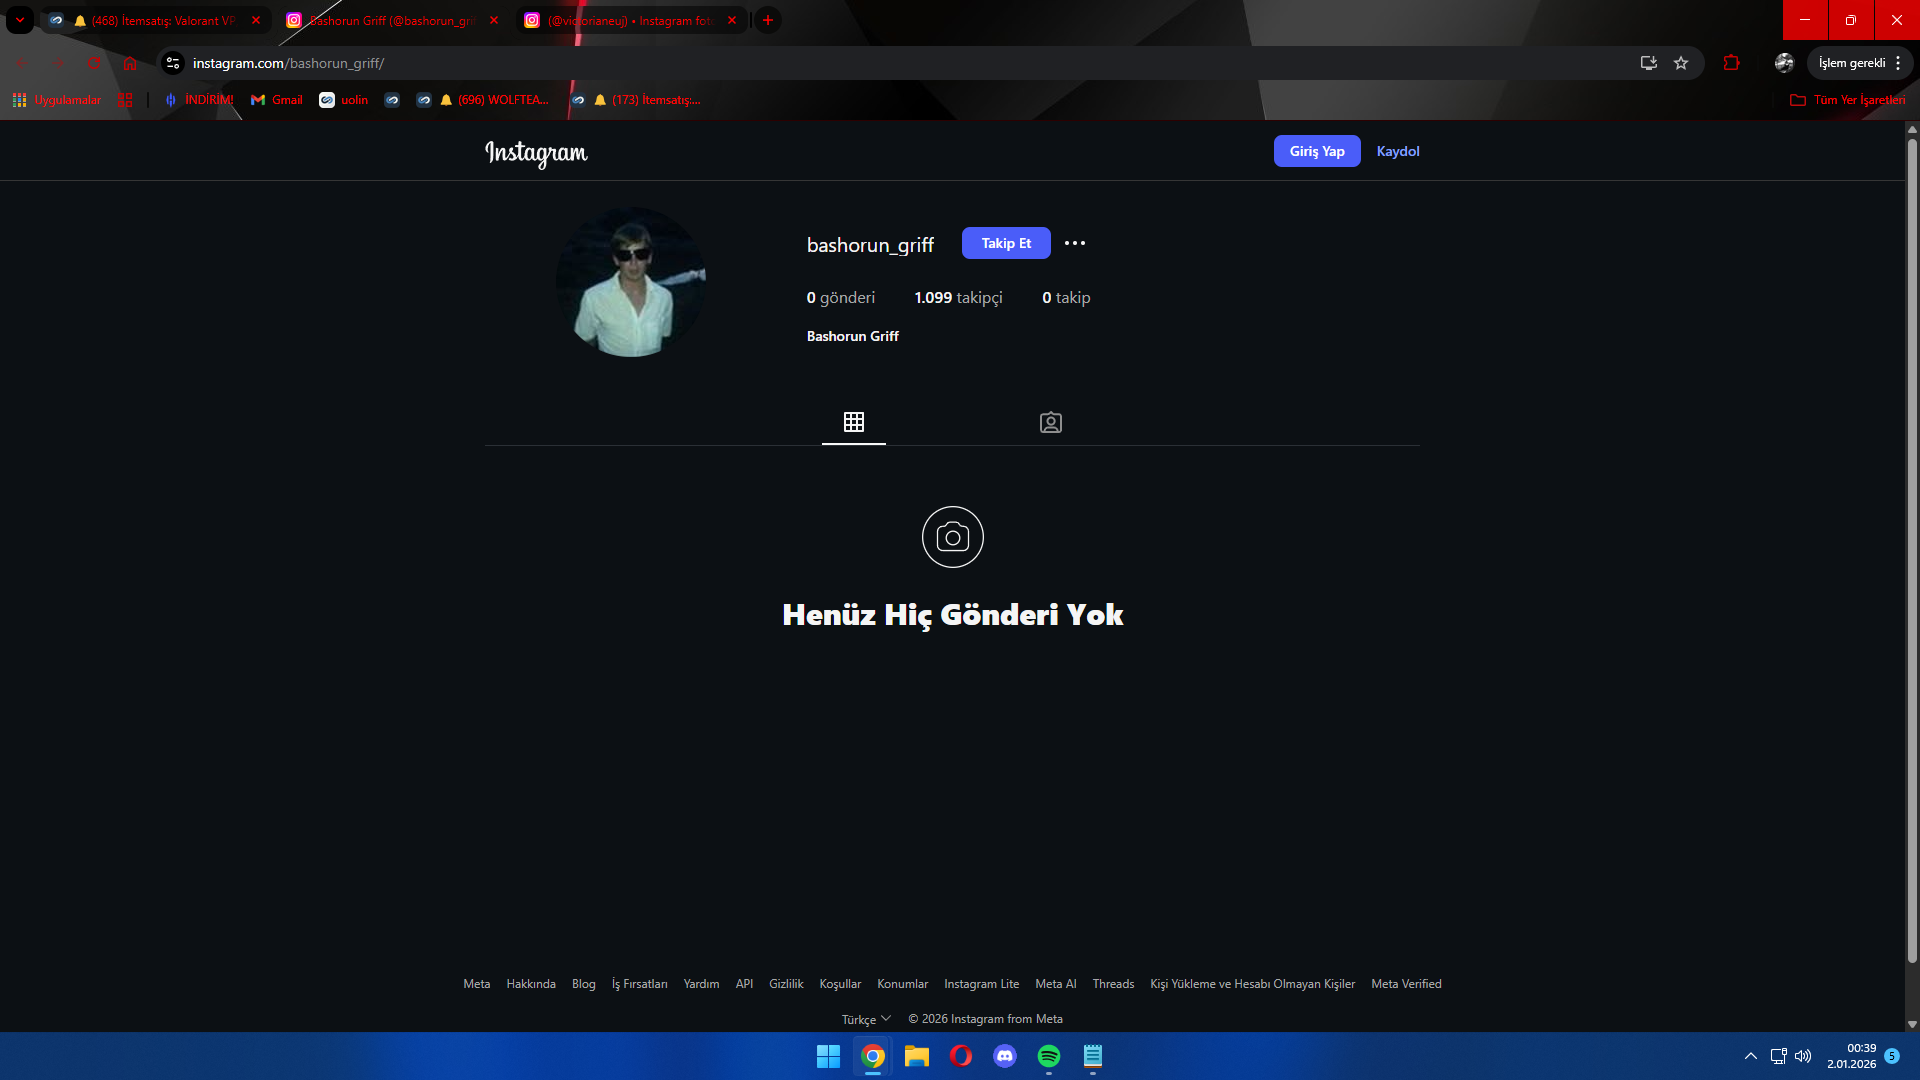Open the Chrome profile avatar

click(x=1784, y=63)
